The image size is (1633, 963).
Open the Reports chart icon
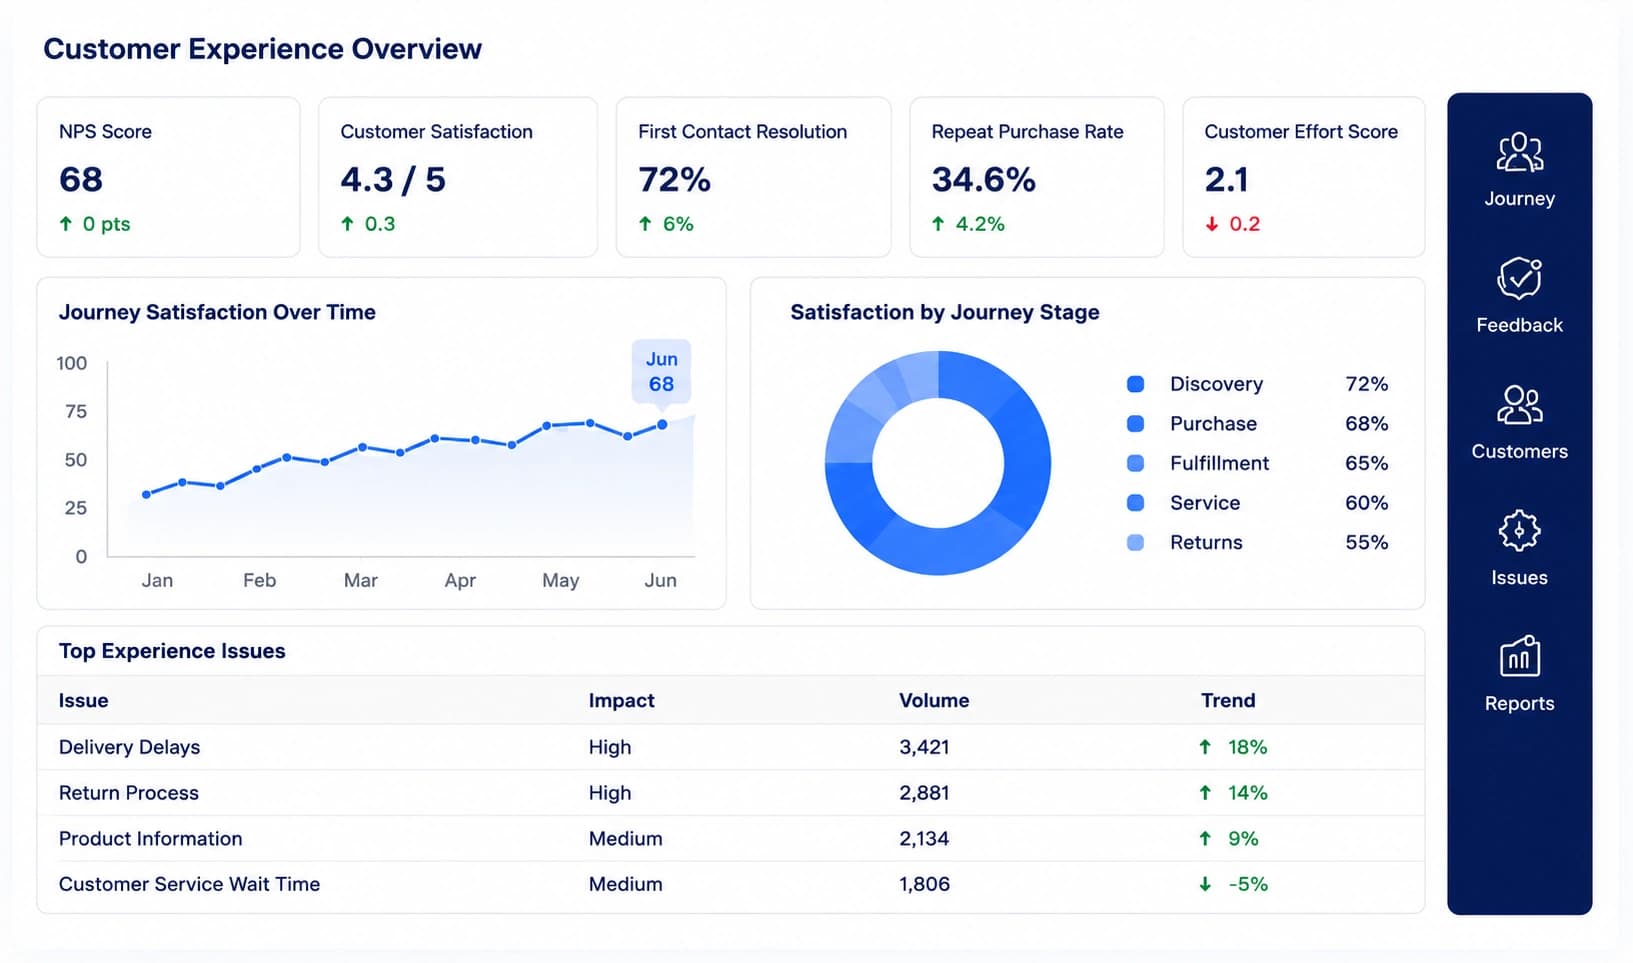click(1519, 657)
